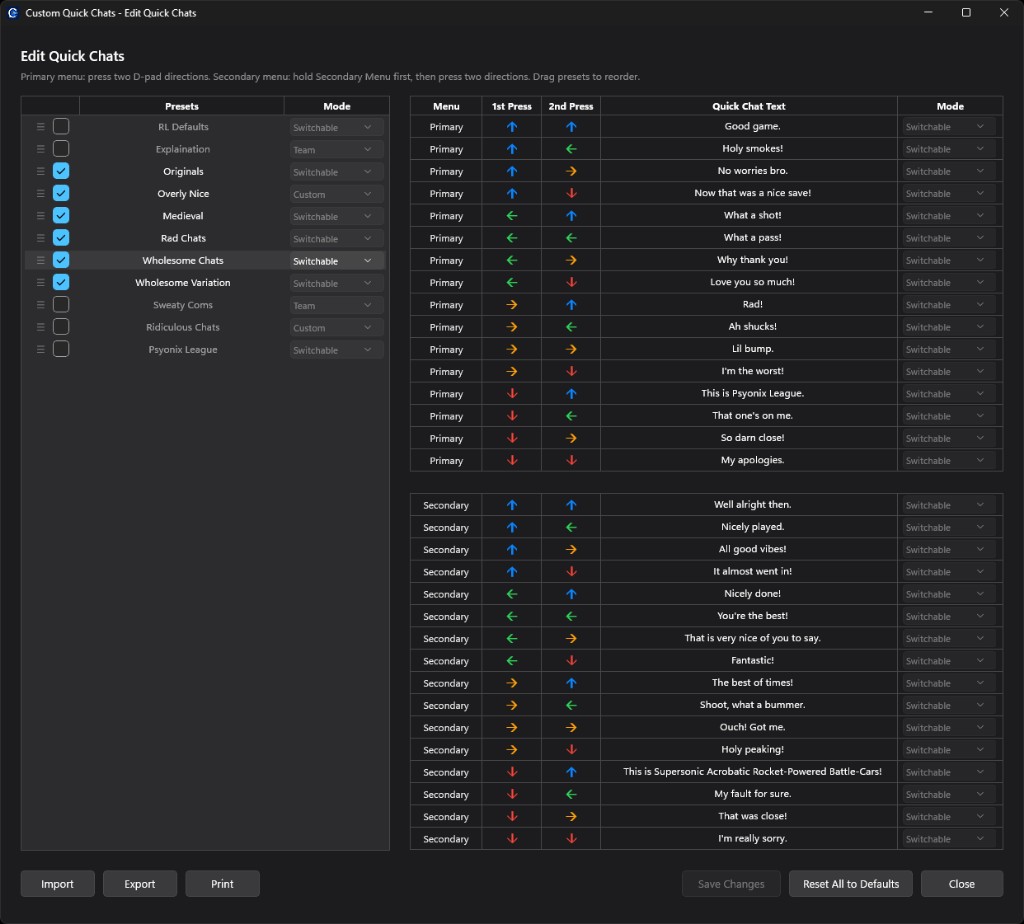Viewport: 1024px width, 924px height.
Task: Click the 1st Press up arrow for Good game.
Action: [x=512, y=127]
